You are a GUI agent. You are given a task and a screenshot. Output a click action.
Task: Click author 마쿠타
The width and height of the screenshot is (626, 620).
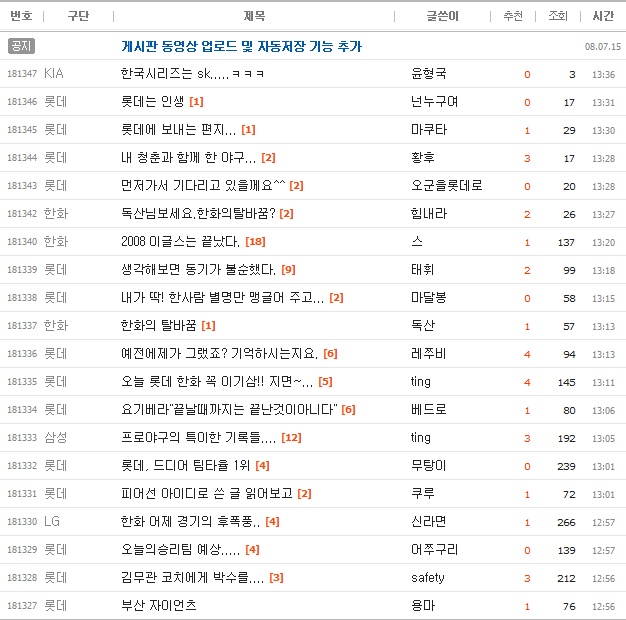tap(429, 129)
